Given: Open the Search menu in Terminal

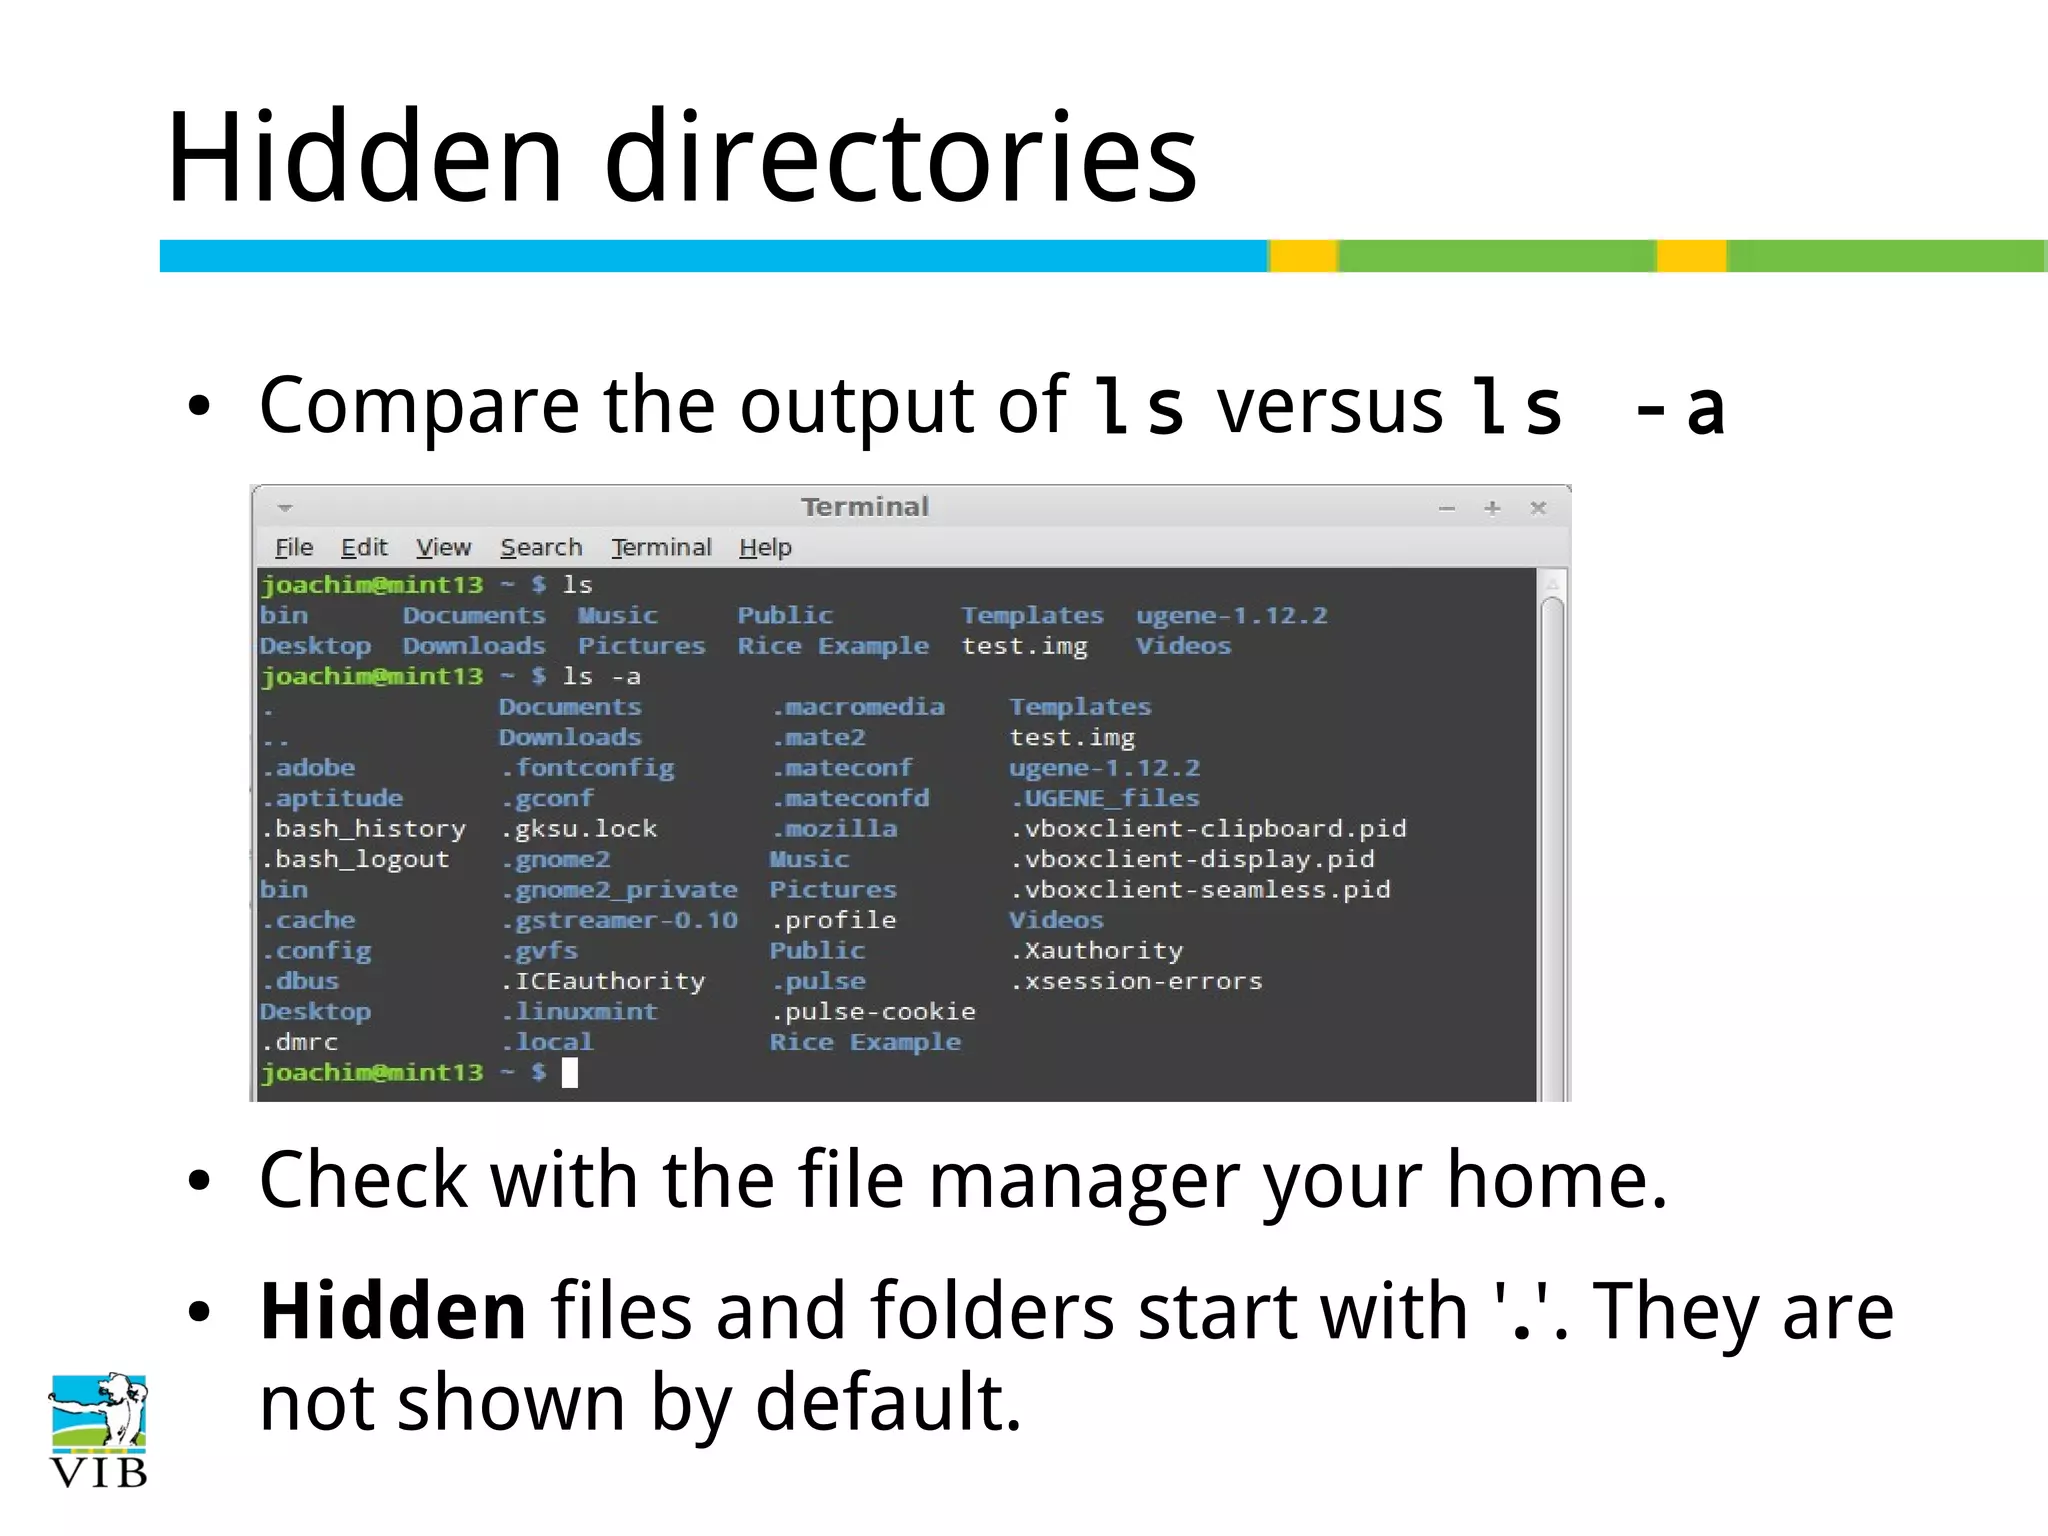Looking at the screenshot, I should pyautogui.click(x=541, y=547).
